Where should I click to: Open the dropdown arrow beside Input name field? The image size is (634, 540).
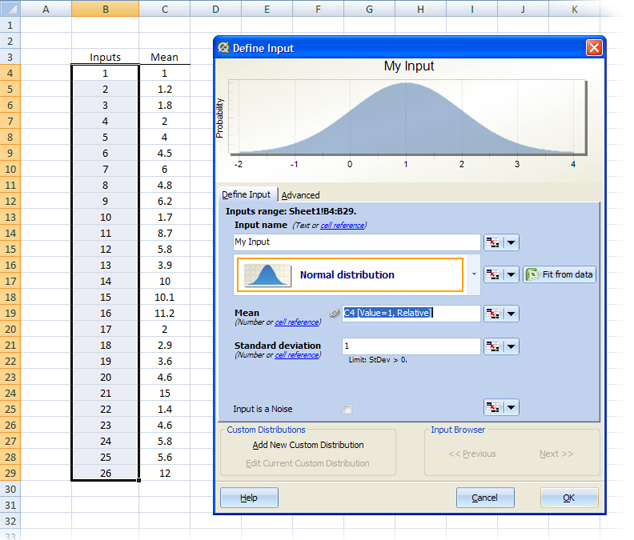tap(511, 242)
